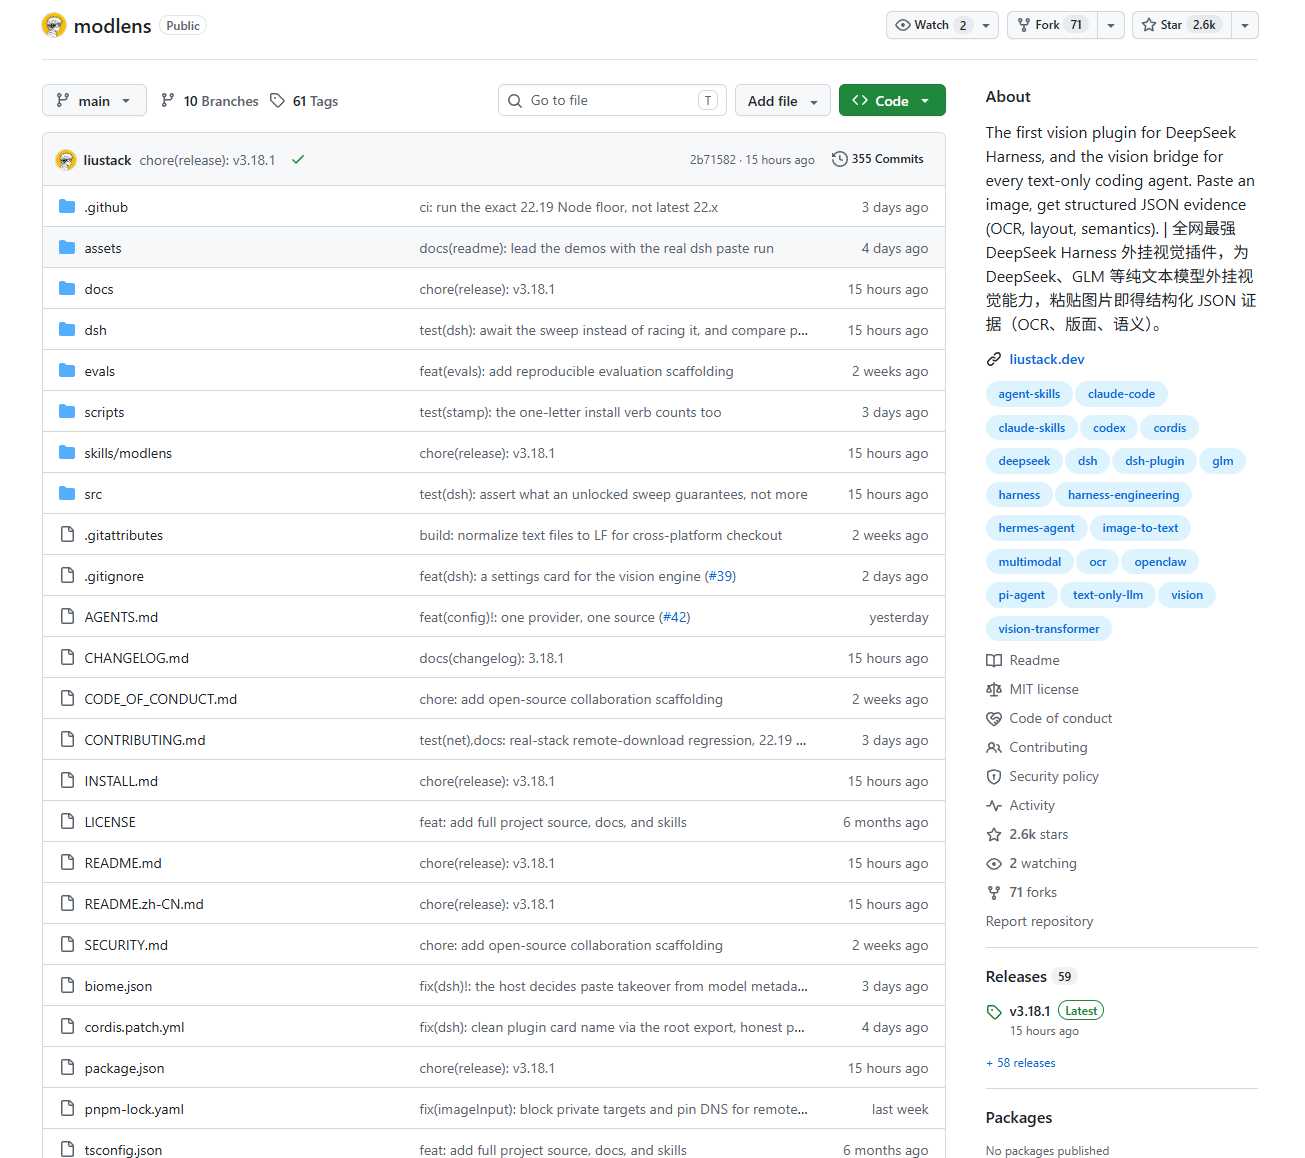The width and height of the screenshot is (1305, 1158).
Task: Click the history clock icon by 355 Commits
Action: click(x=840, y=159)
